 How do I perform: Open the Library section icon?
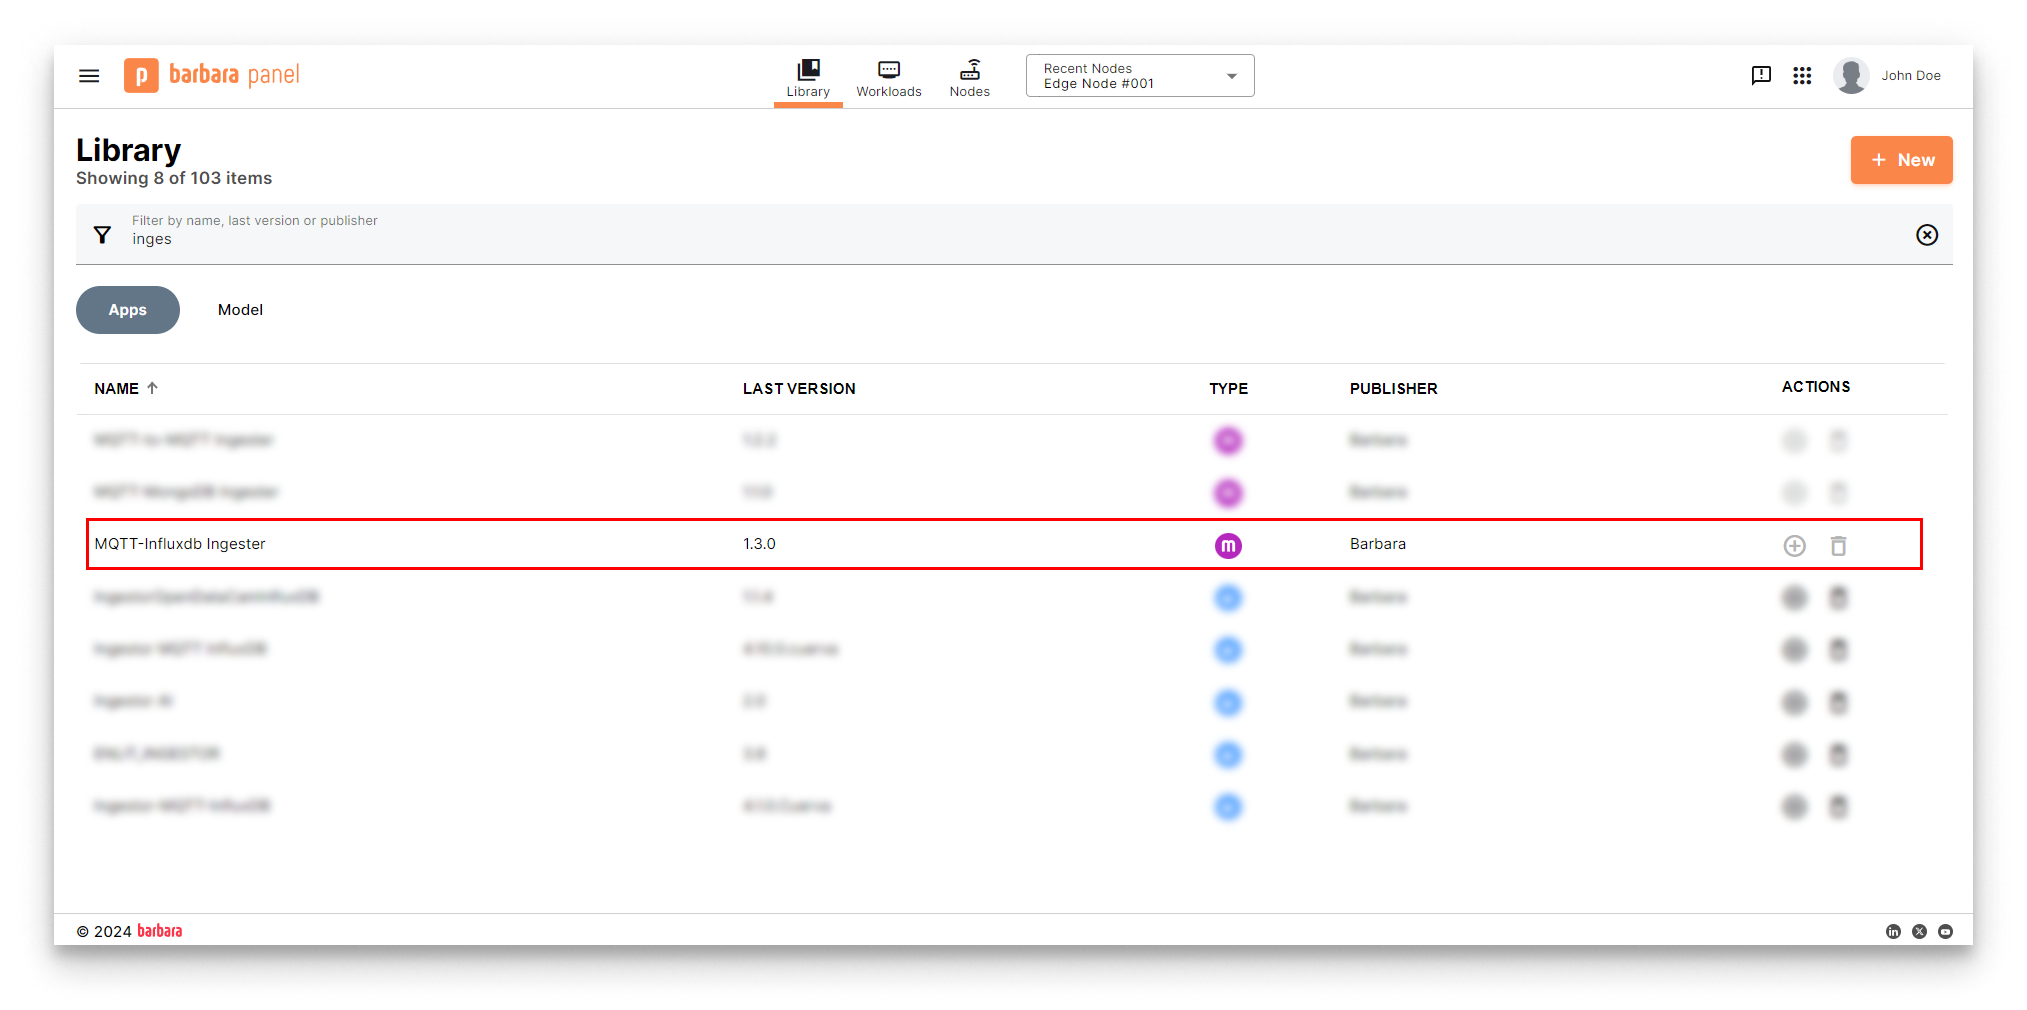coord(808,70)
